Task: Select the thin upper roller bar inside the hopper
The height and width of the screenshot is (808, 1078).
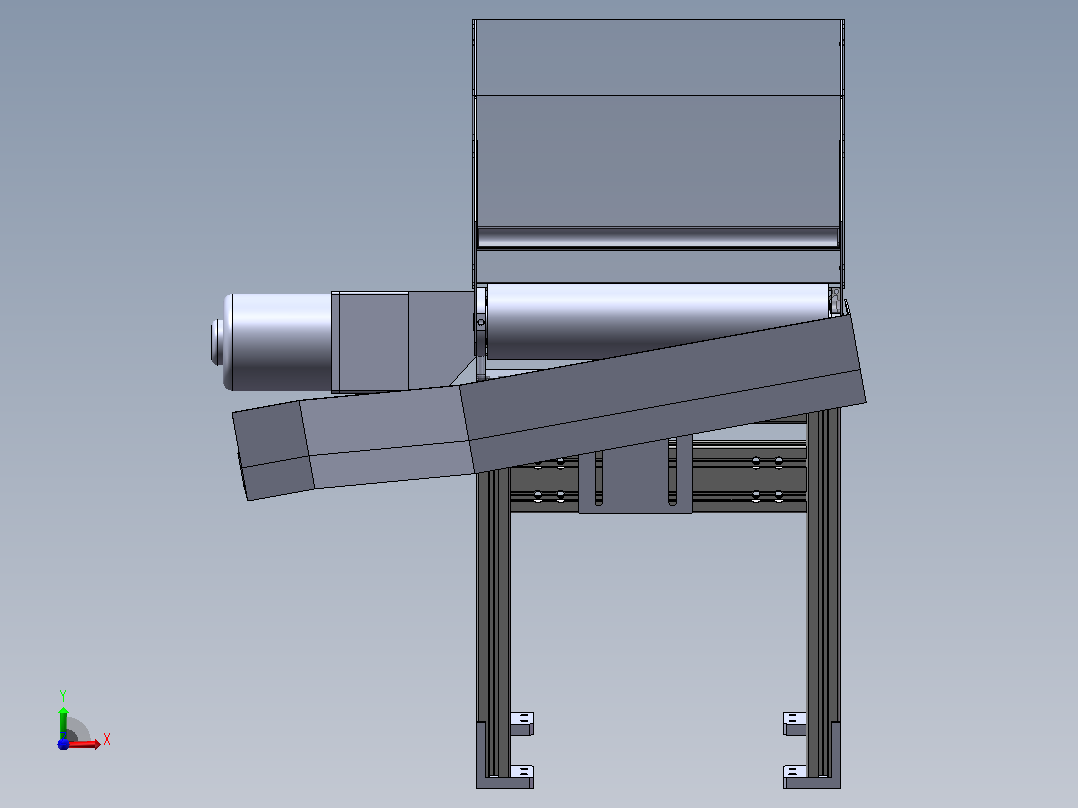Action: pos(658,237)
